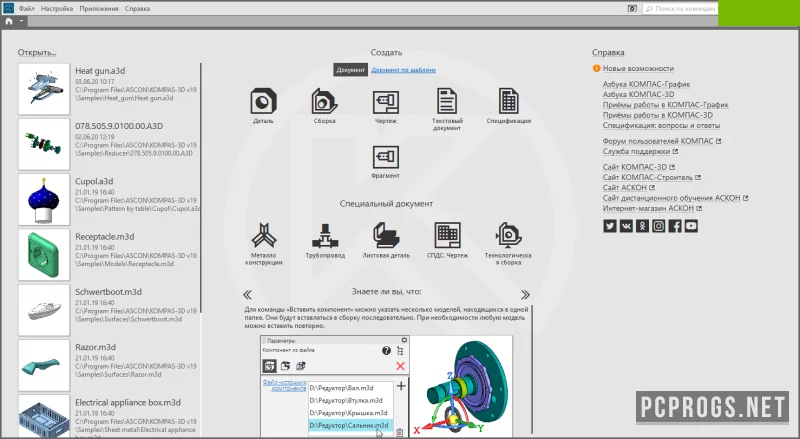This screenshot has height=439, width=800.
Task: Switch to Документ по шаблону
Action: click(x=404, y=70)
